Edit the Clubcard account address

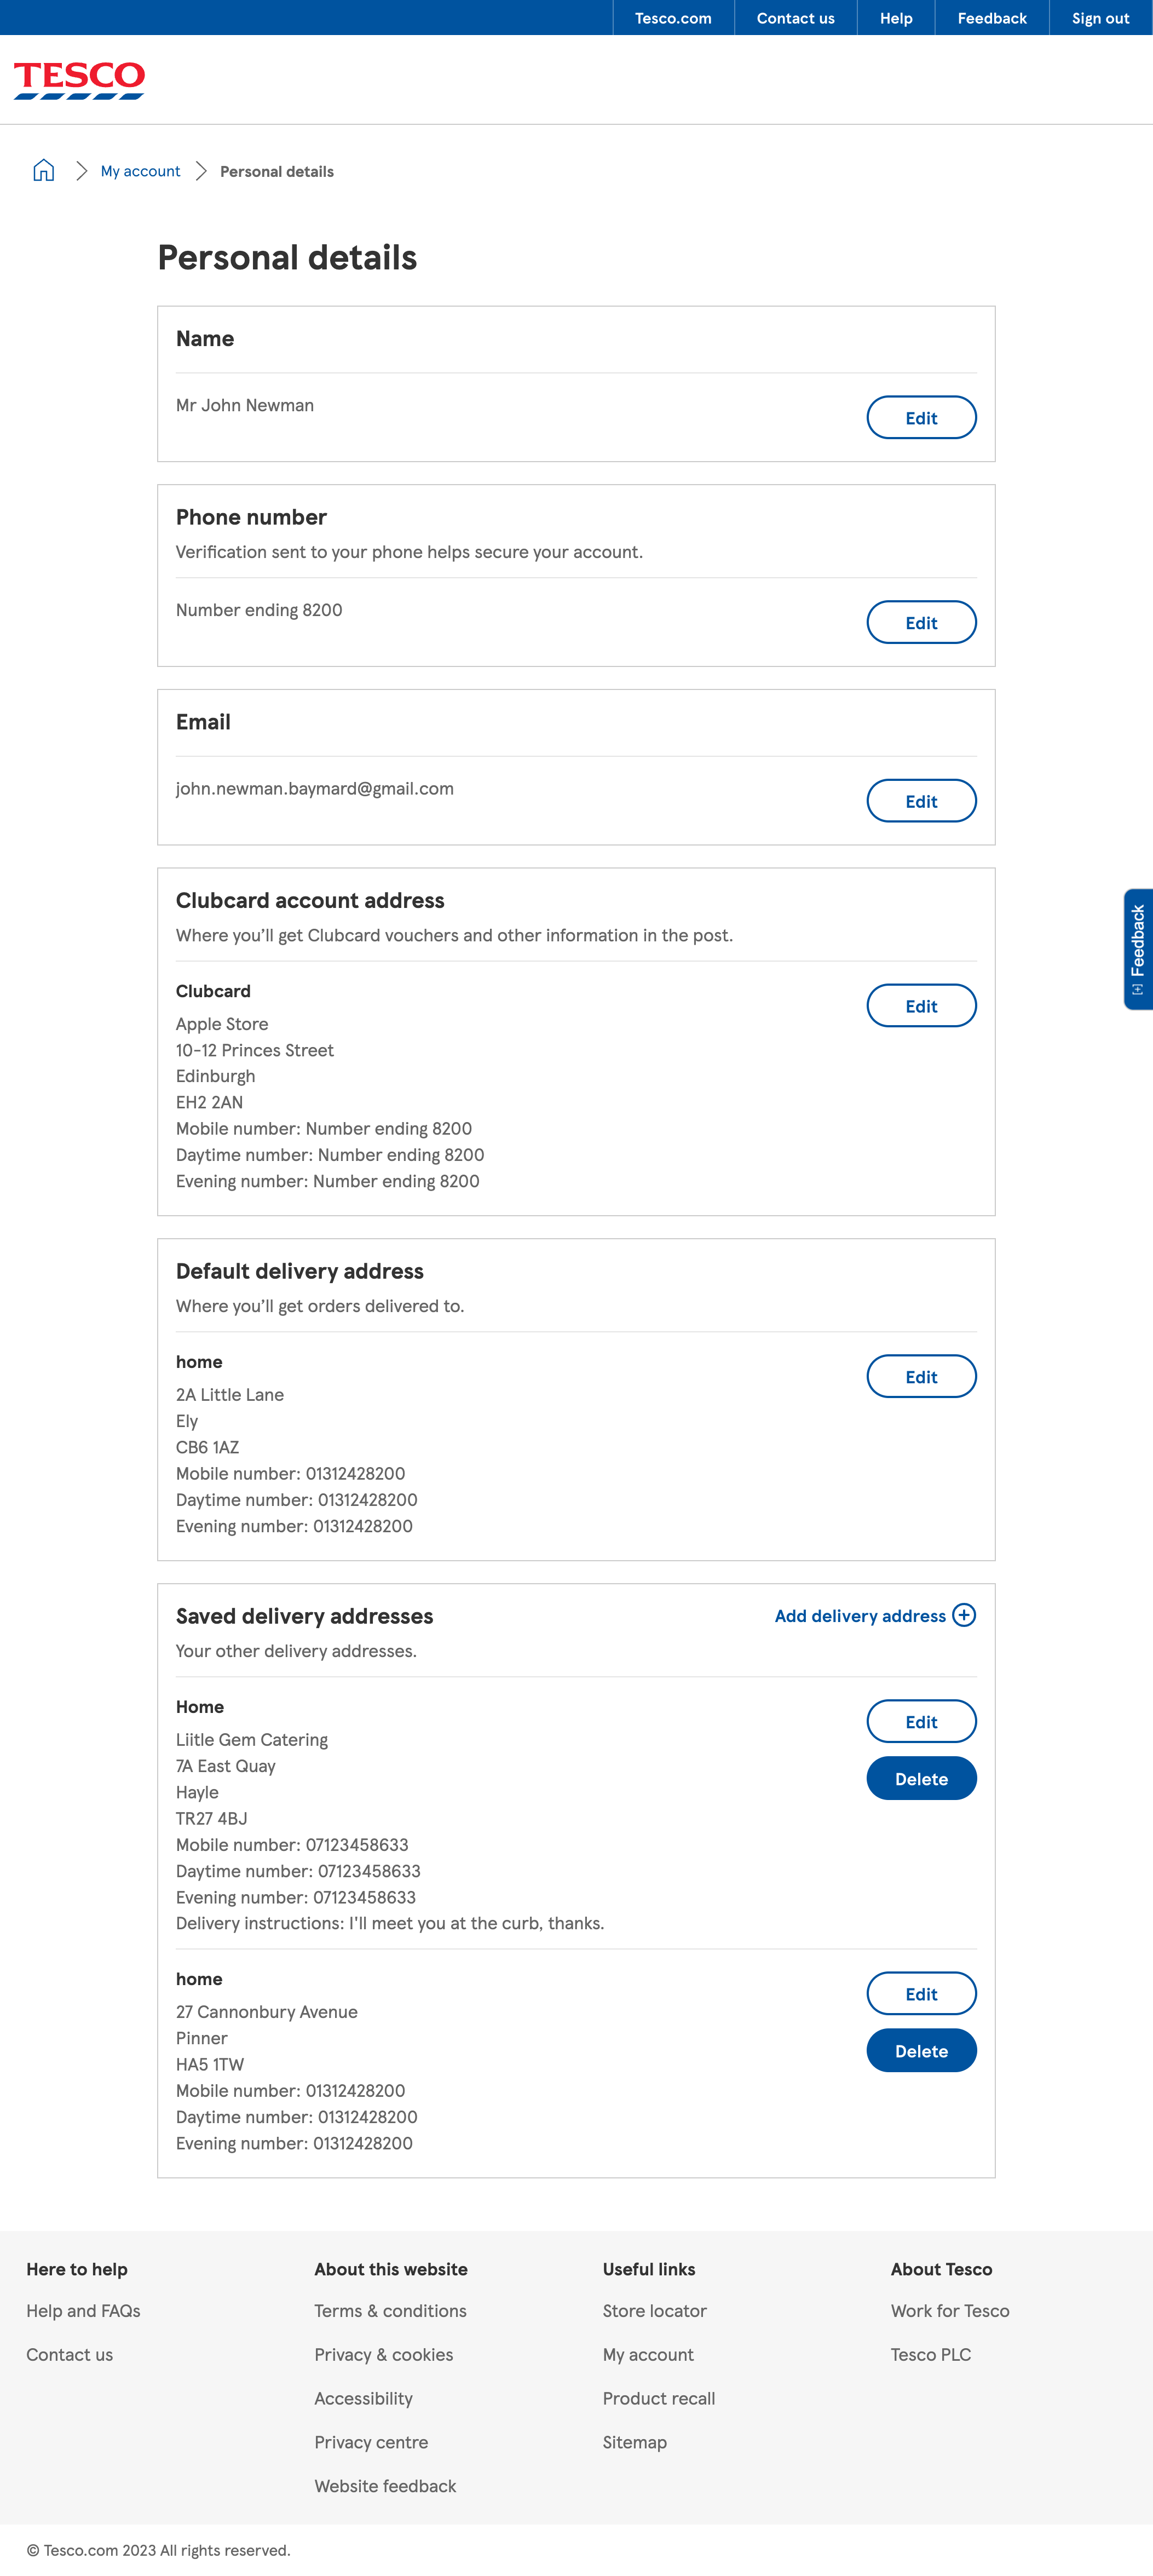(x=921, y=1005)
